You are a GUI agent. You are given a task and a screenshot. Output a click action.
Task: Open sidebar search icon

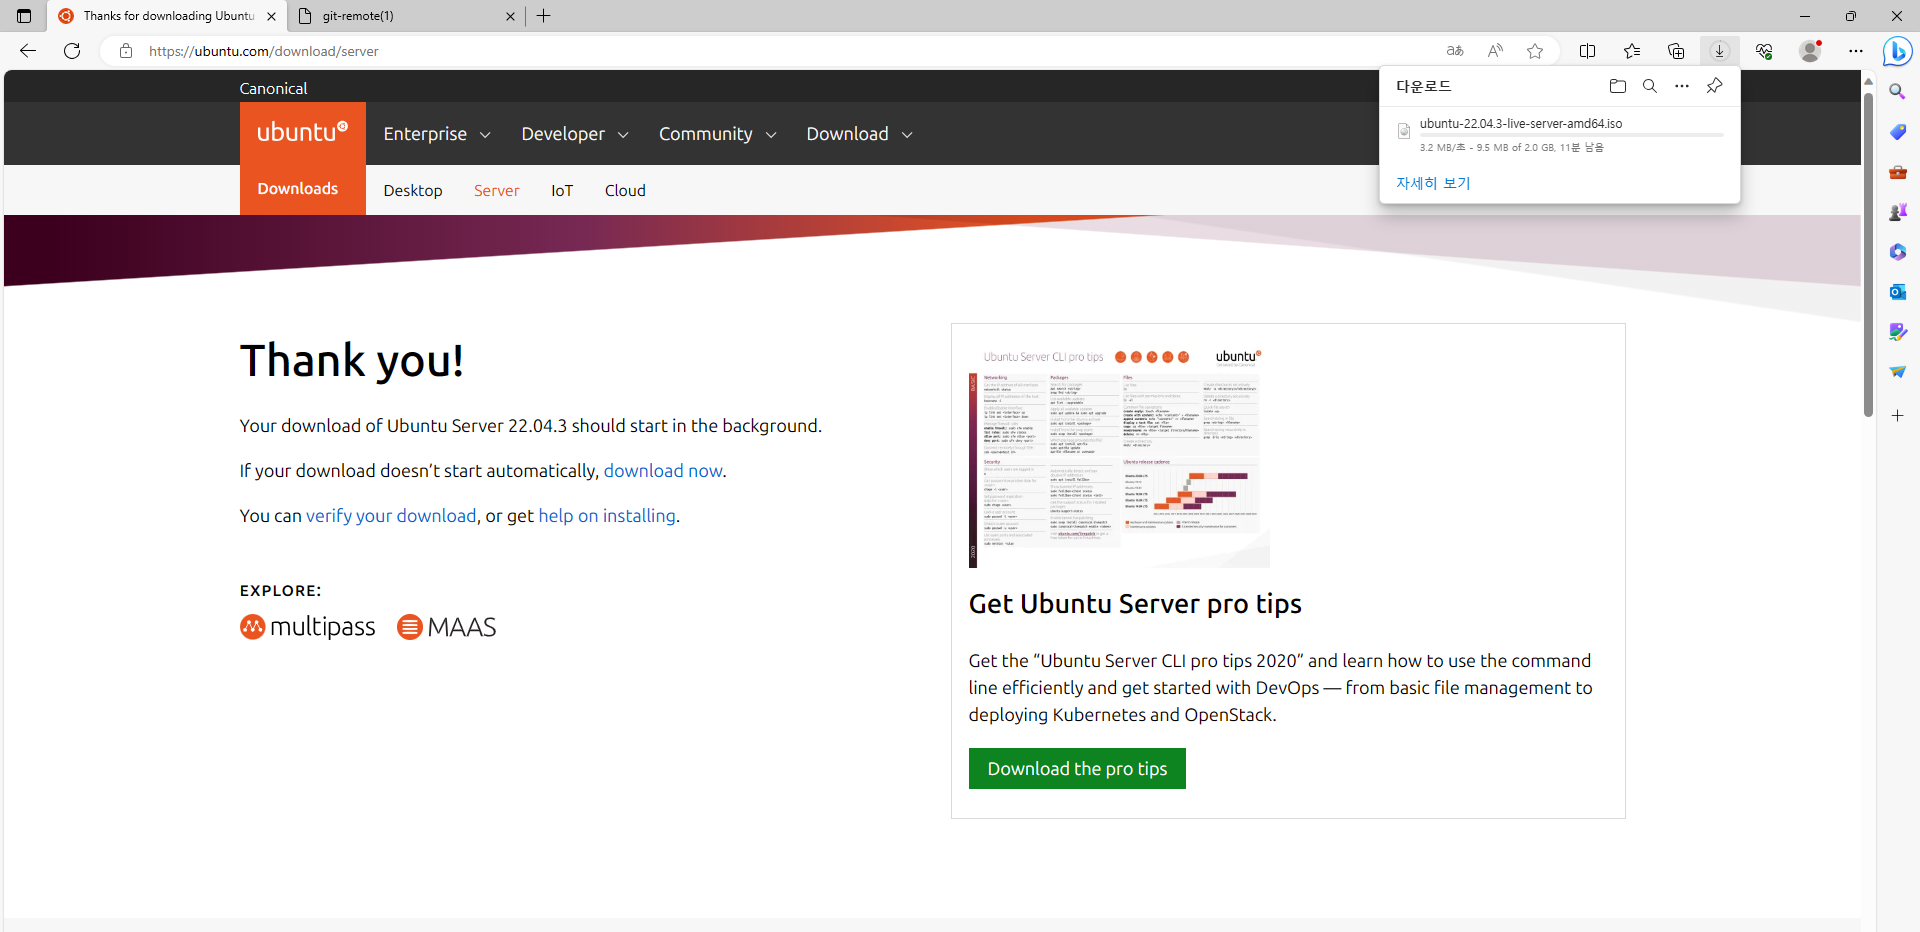point(1897,91)
